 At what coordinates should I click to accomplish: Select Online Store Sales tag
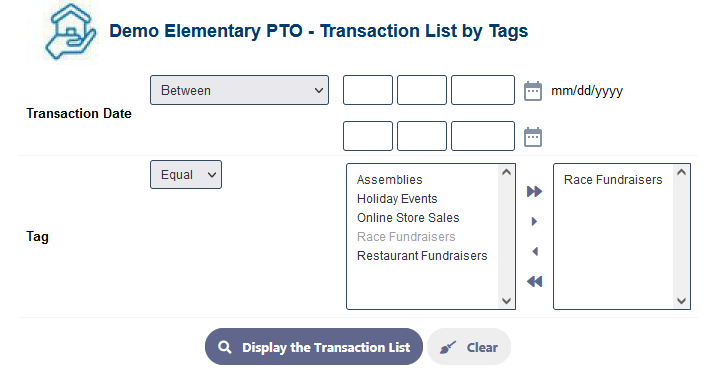(408, 218)
